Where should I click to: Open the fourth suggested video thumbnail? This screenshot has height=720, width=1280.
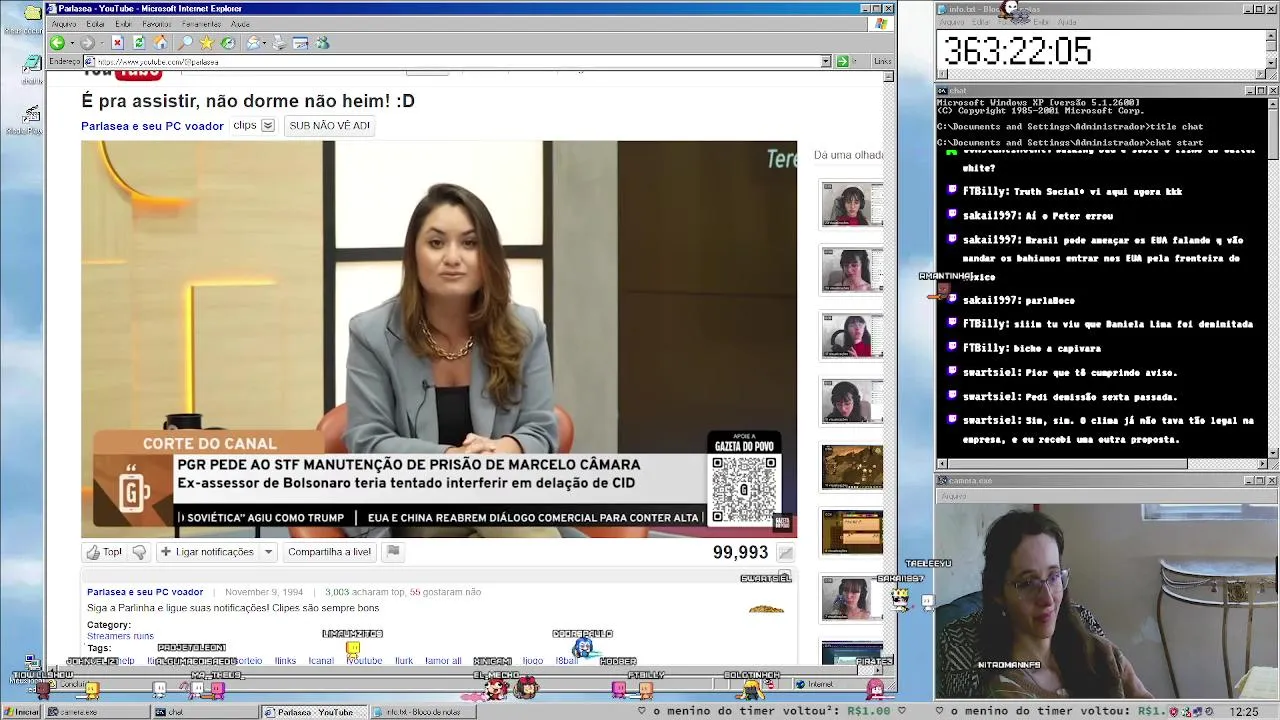[x=852, y=401]
